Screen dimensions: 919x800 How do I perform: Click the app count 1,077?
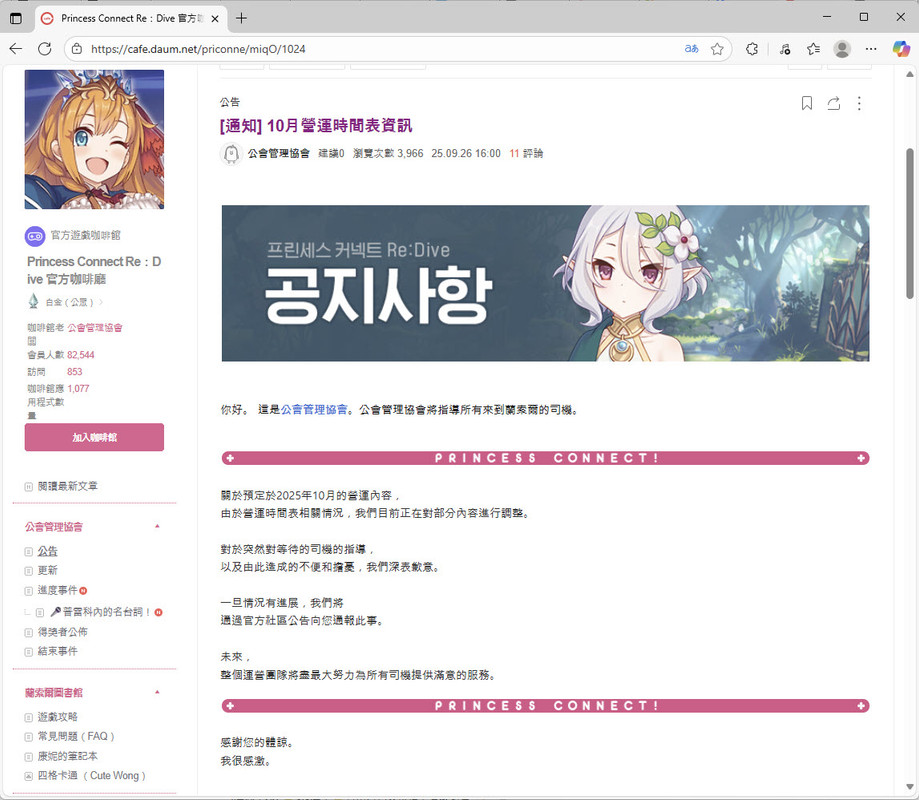78,389
